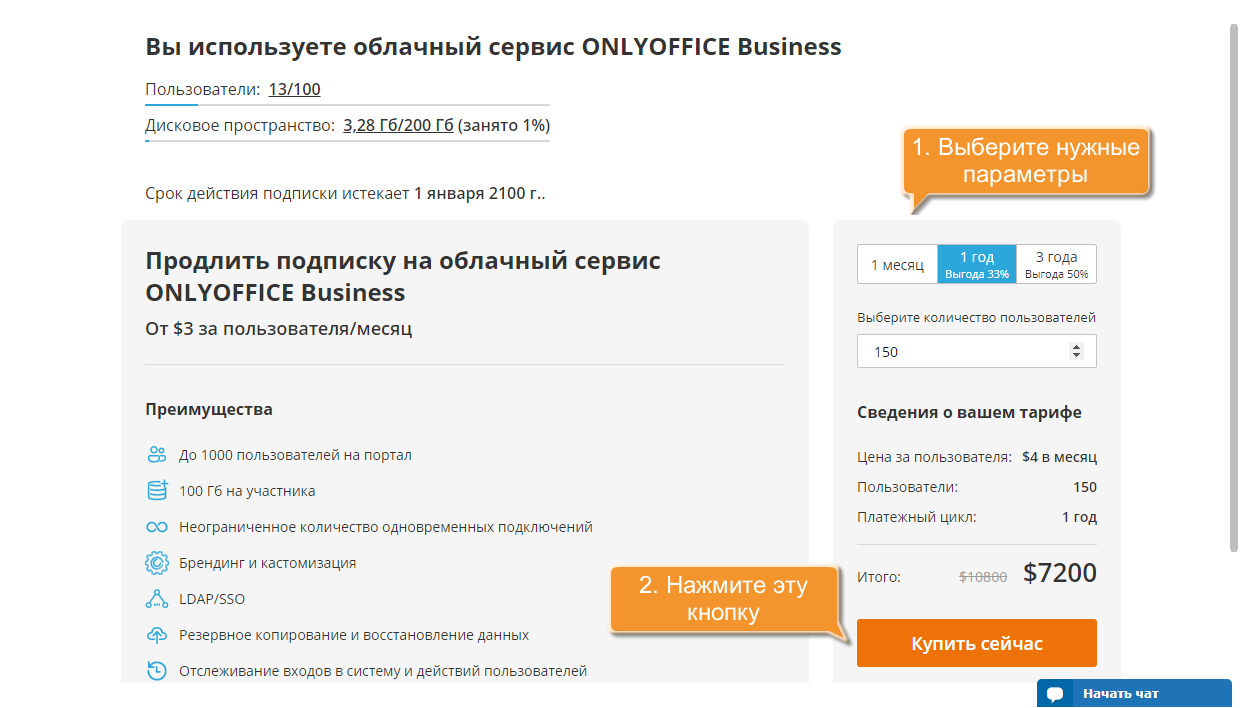Open the "13/100" users link
This screenshot has height=708, width=1240.
295,89
